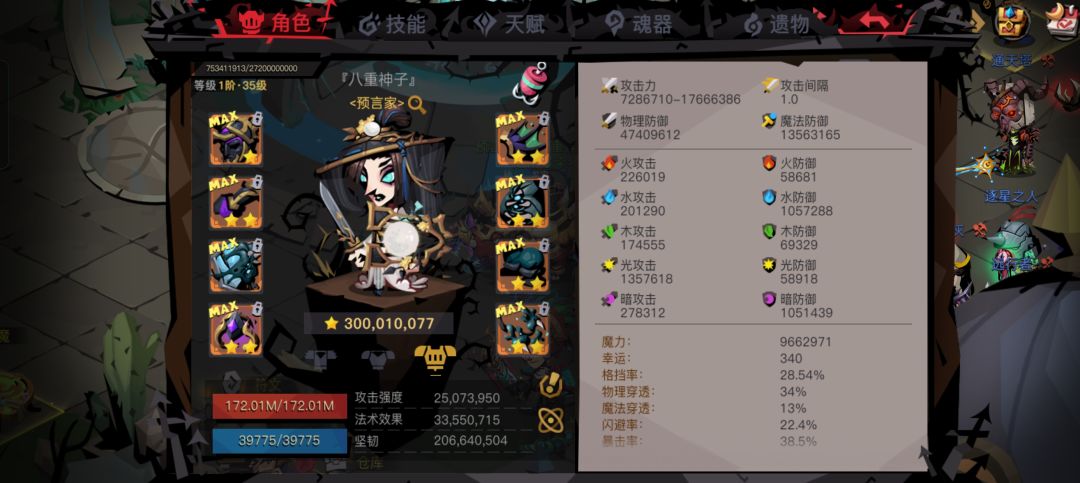1080x483 pixels.
Task: Expand stats list with bottom-right arrow
Action: coord(927,453)
